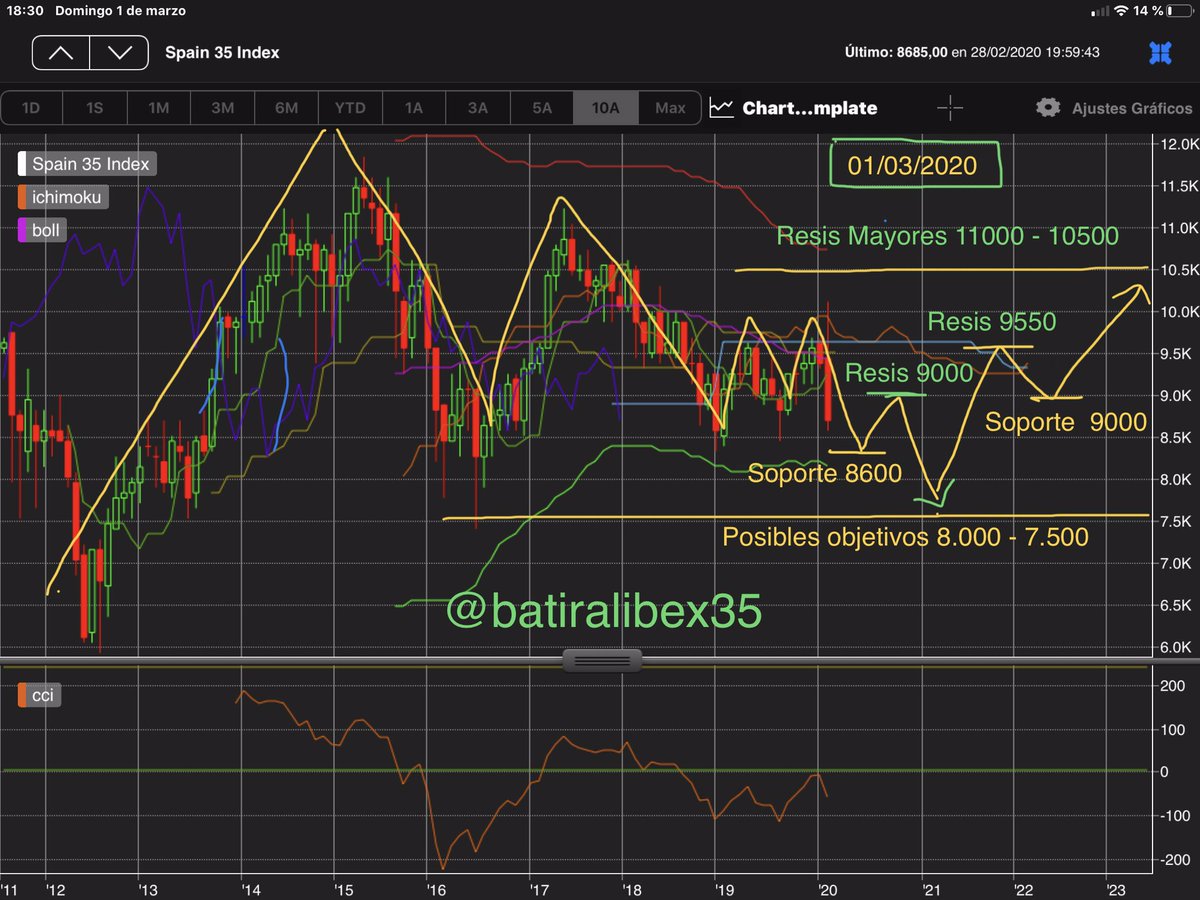
Task: Select the YTD time range
Action: pyautogui.click(x=350, y=108)
